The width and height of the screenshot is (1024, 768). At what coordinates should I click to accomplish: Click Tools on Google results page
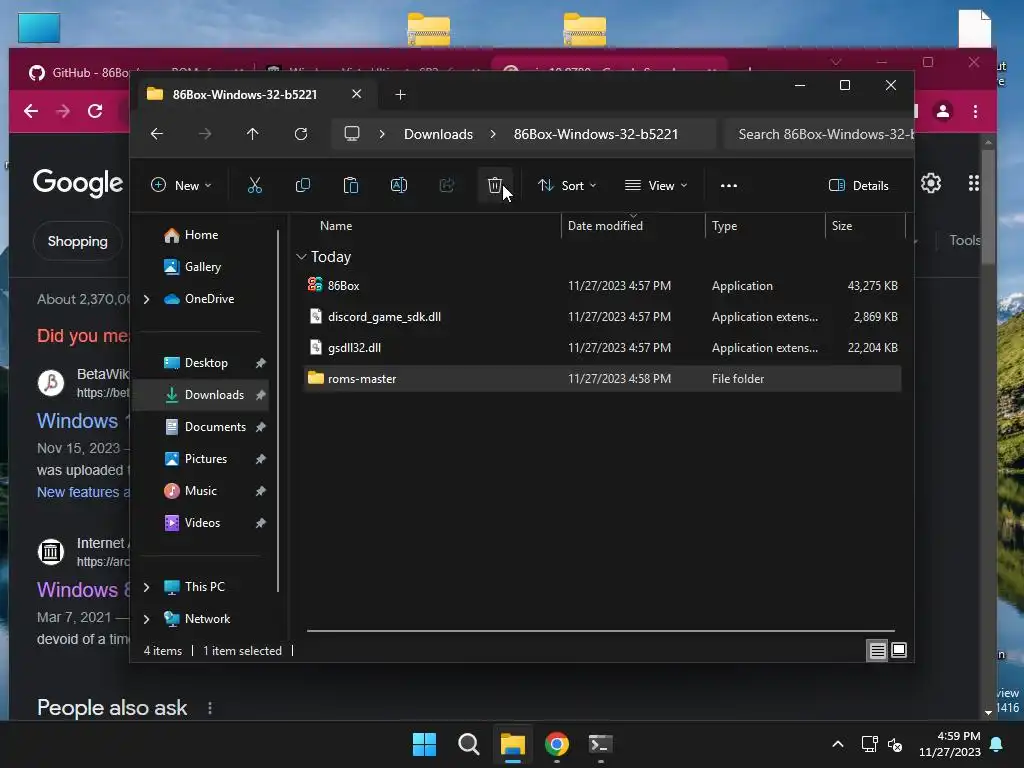coord(964,240)
